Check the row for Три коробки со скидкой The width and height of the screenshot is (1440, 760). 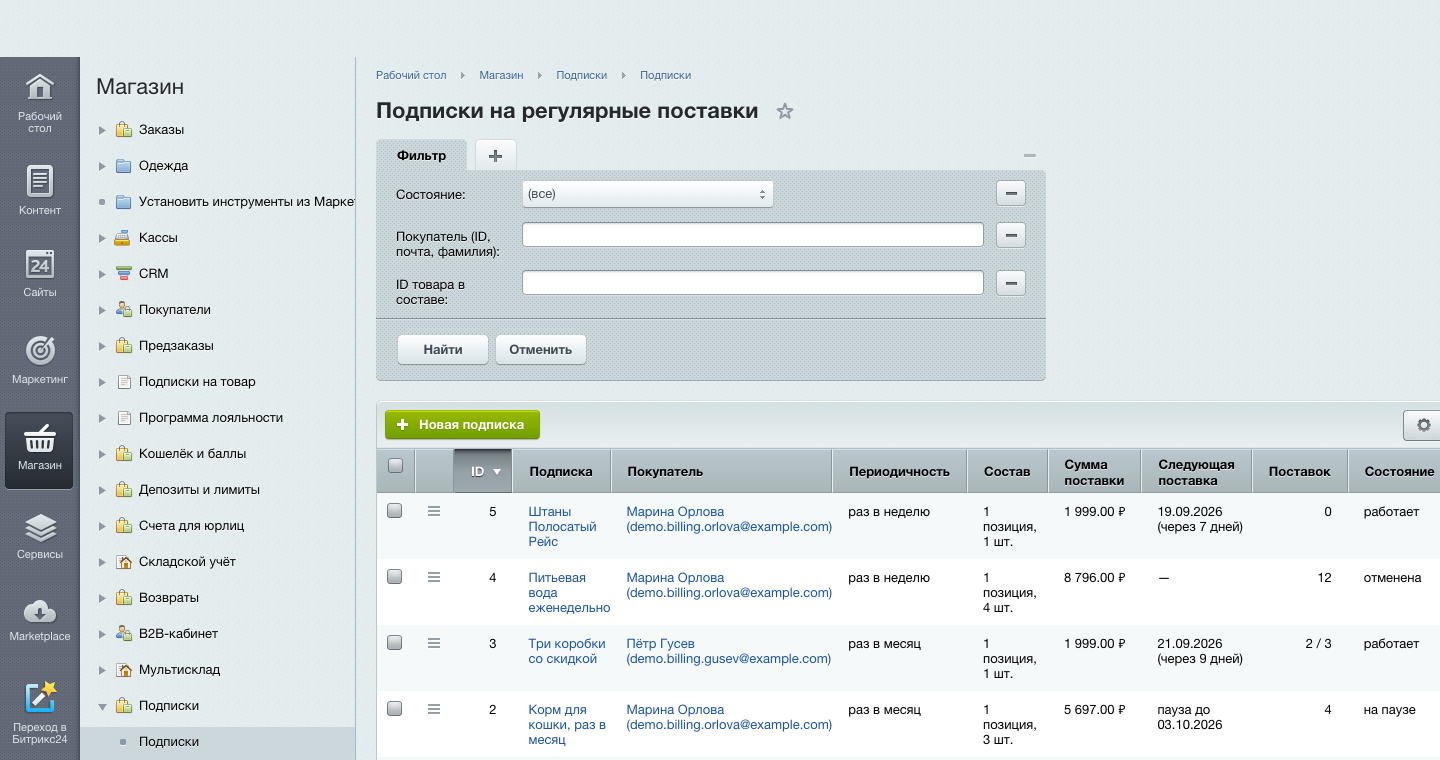(x=395, y=642)
